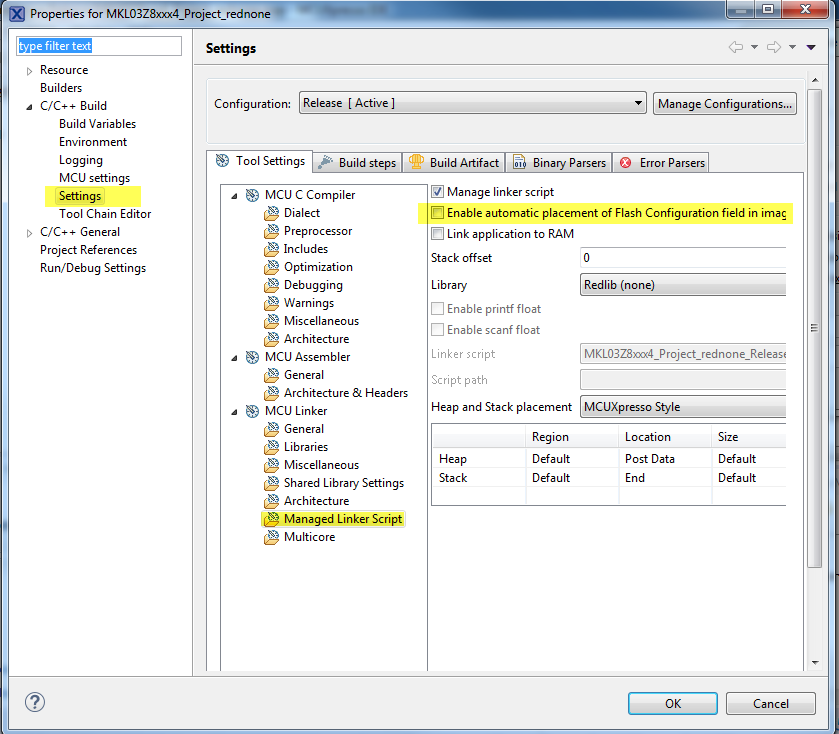The width and height of the screenshot is (839, 734).
Task: Click the Managed Linker Script folder icon
Action: [x=272, y=519]
